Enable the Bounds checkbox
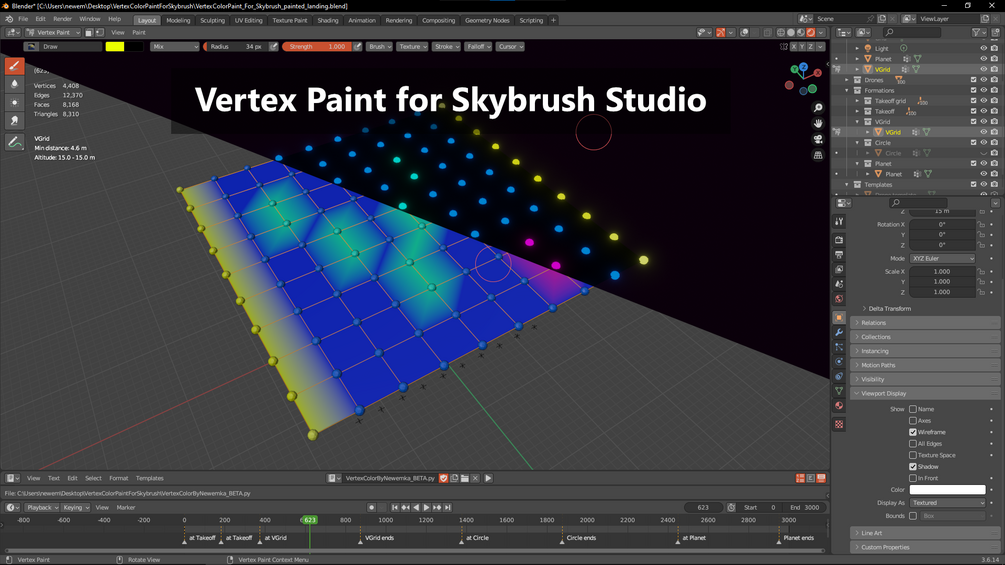The width and height of the screenshot is (1005, 565). click(x=913, y=516)
